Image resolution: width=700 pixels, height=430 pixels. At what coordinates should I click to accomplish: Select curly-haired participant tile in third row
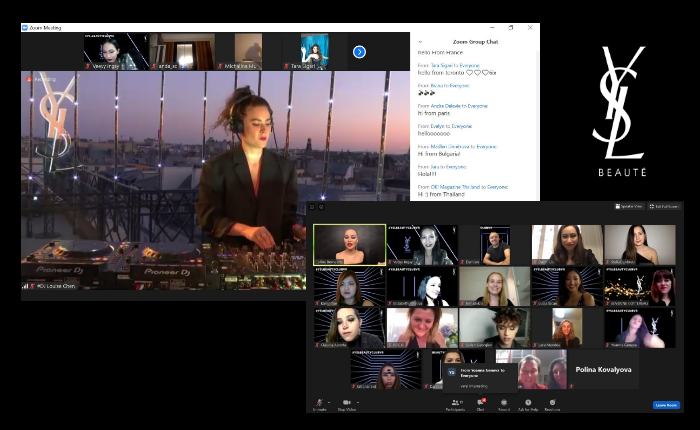coord(495,328)
